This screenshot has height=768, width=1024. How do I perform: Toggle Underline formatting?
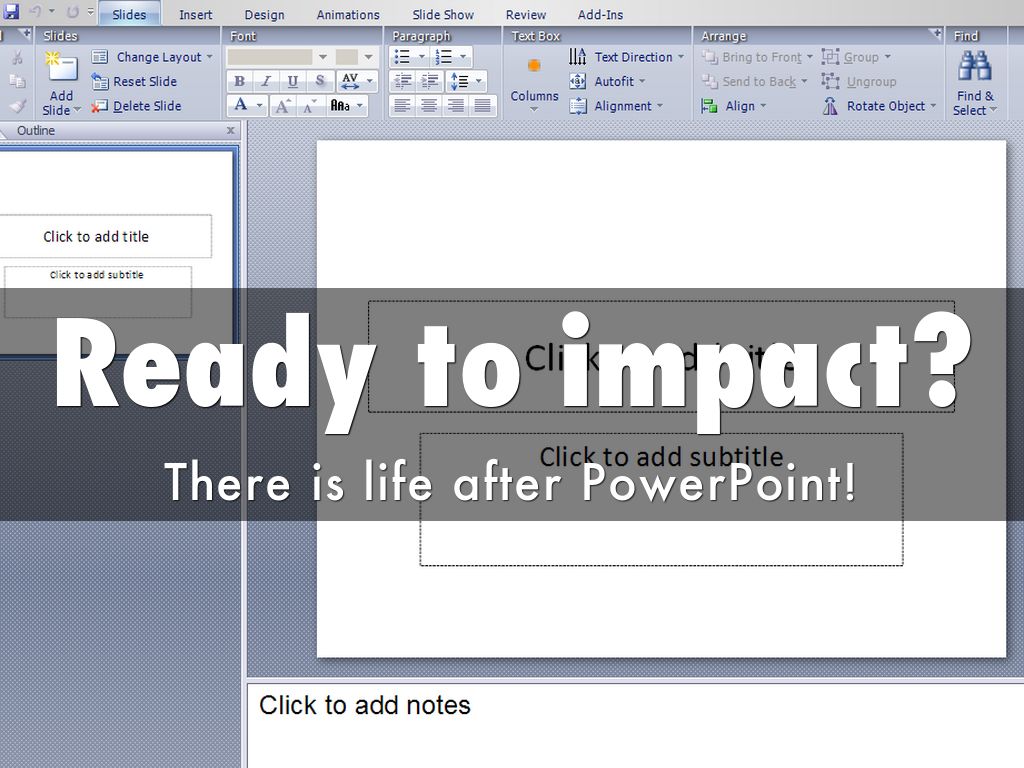tap(293, 82)
